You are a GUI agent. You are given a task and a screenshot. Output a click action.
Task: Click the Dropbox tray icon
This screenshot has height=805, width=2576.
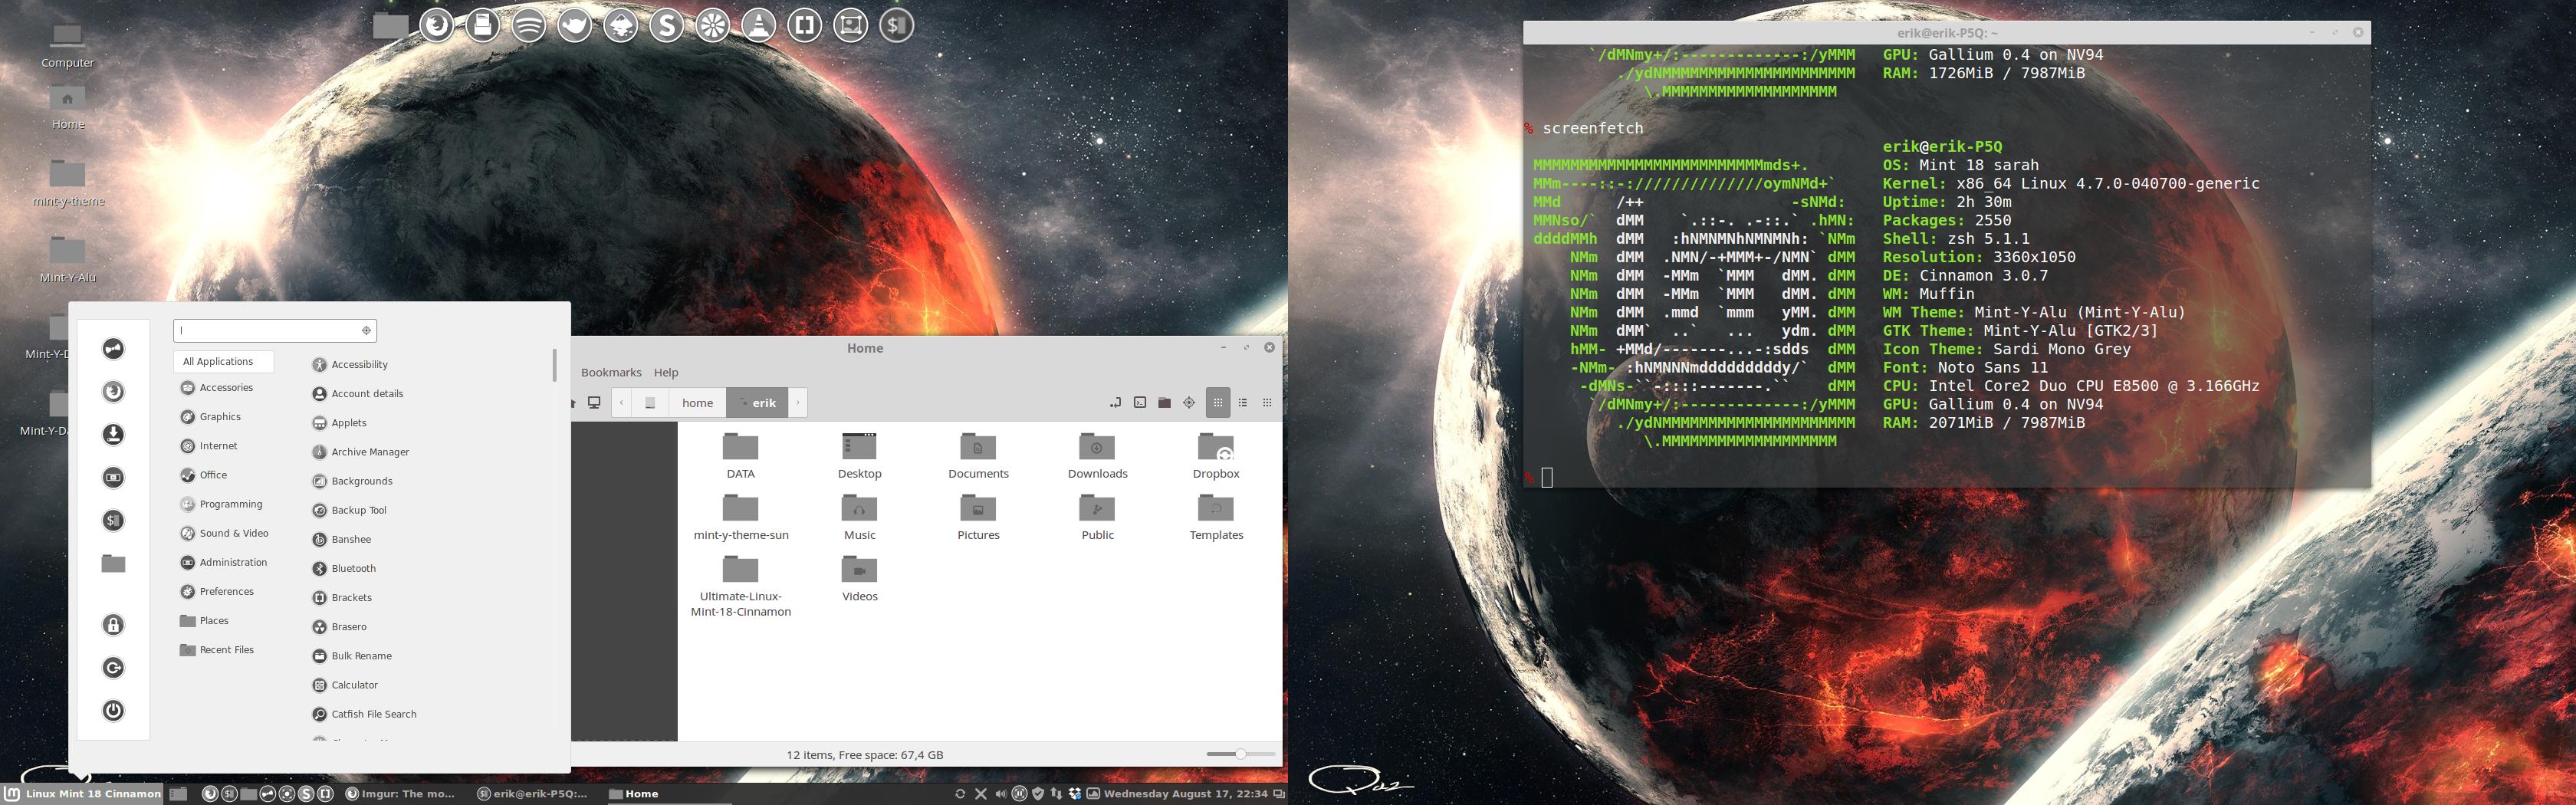(1075, 794)
